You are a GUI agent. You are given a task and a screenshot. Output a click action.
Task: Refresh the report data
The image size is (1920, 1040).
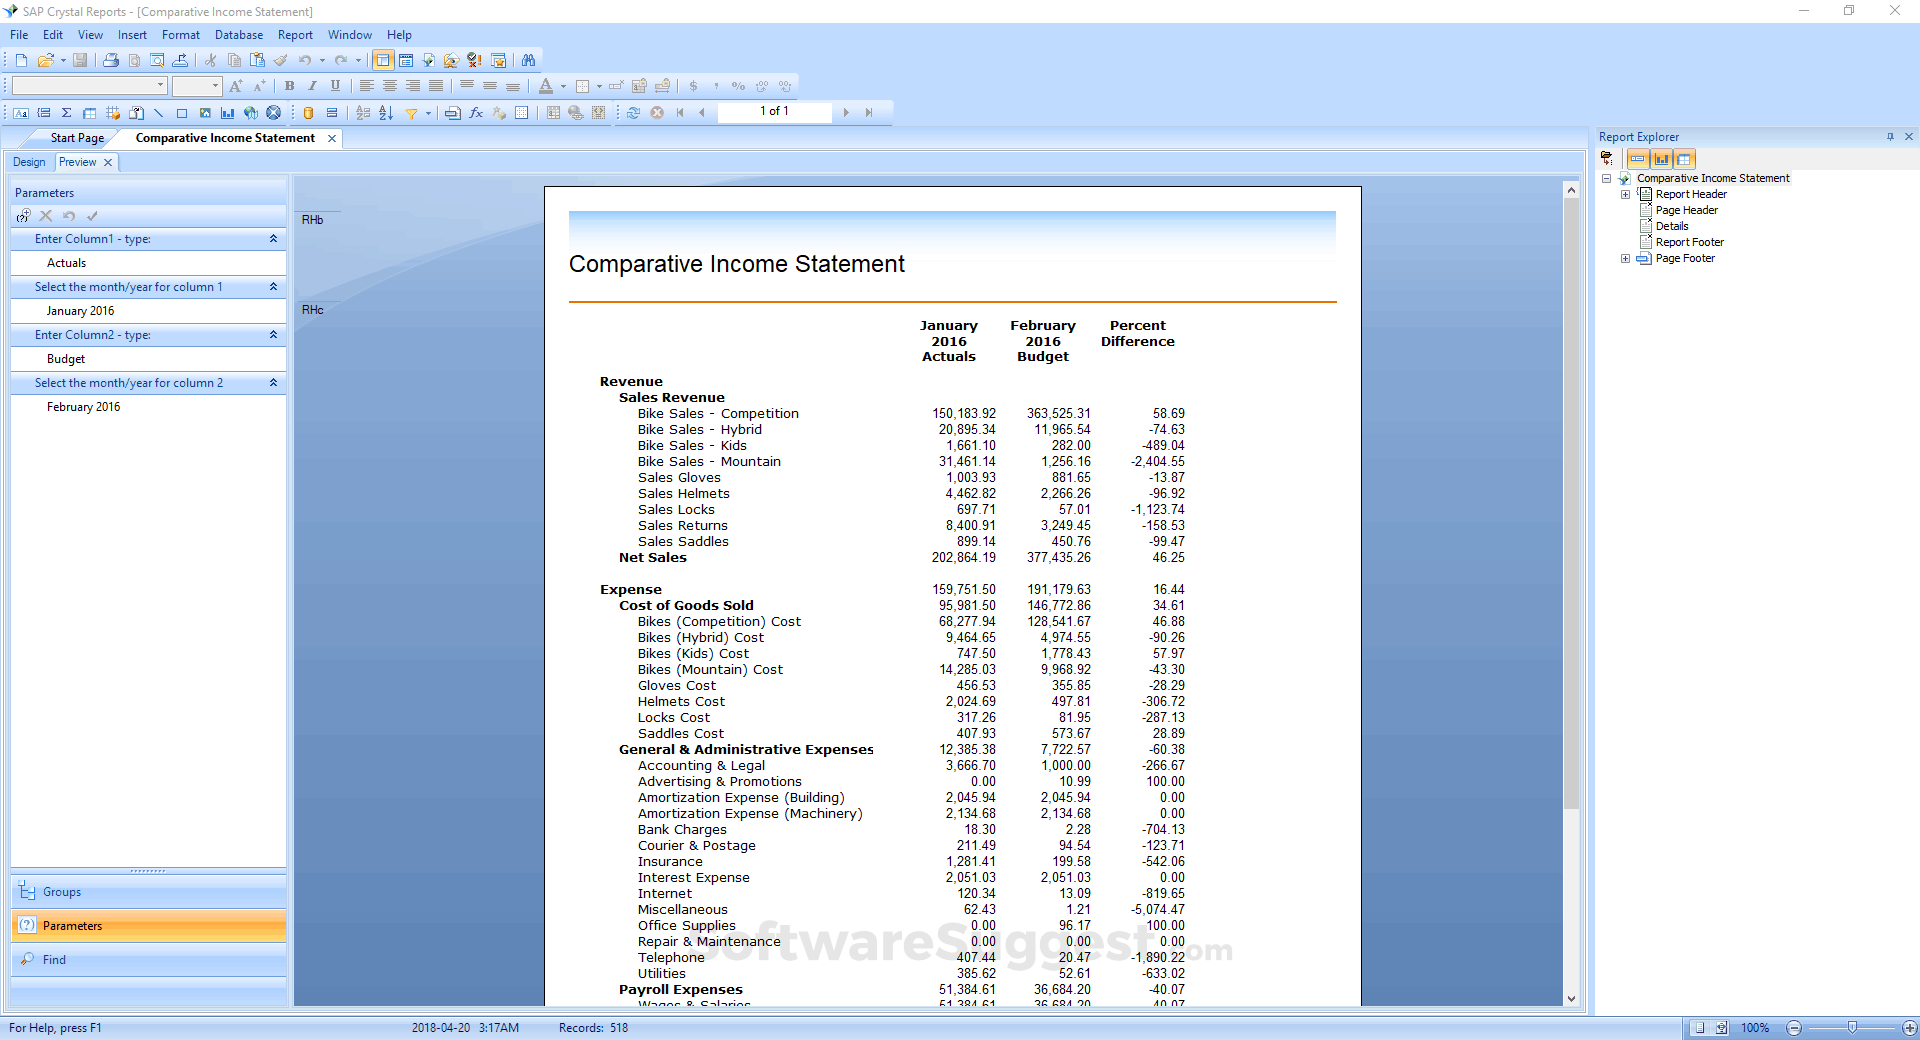point(634,112)
